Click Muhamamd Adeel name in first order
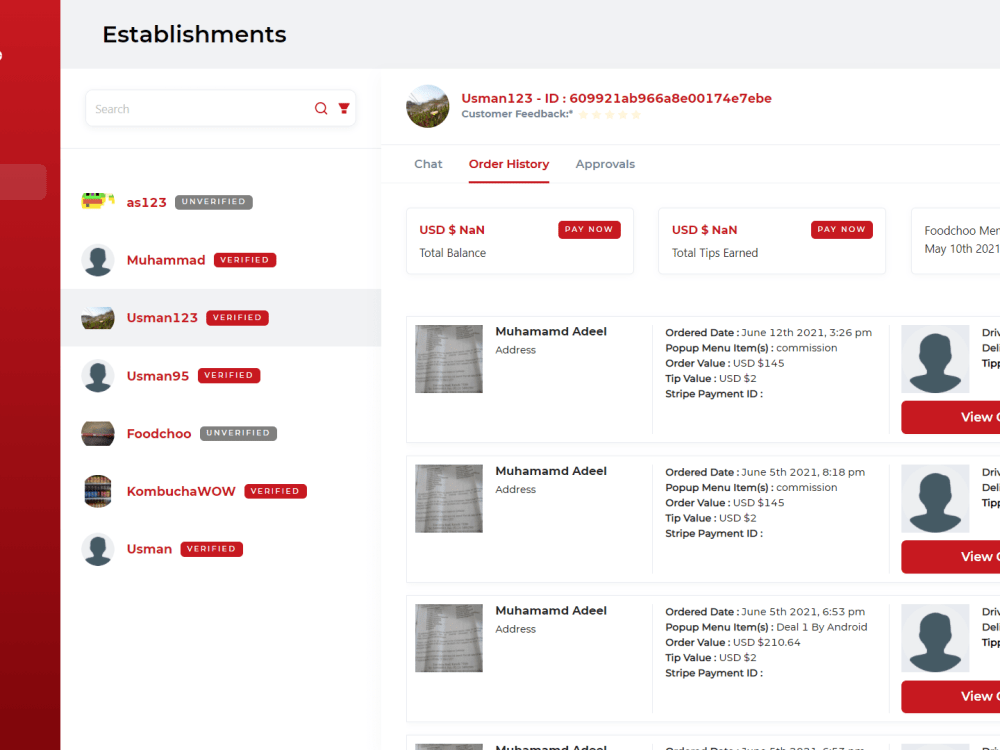1000x750 pixels. 551,331
